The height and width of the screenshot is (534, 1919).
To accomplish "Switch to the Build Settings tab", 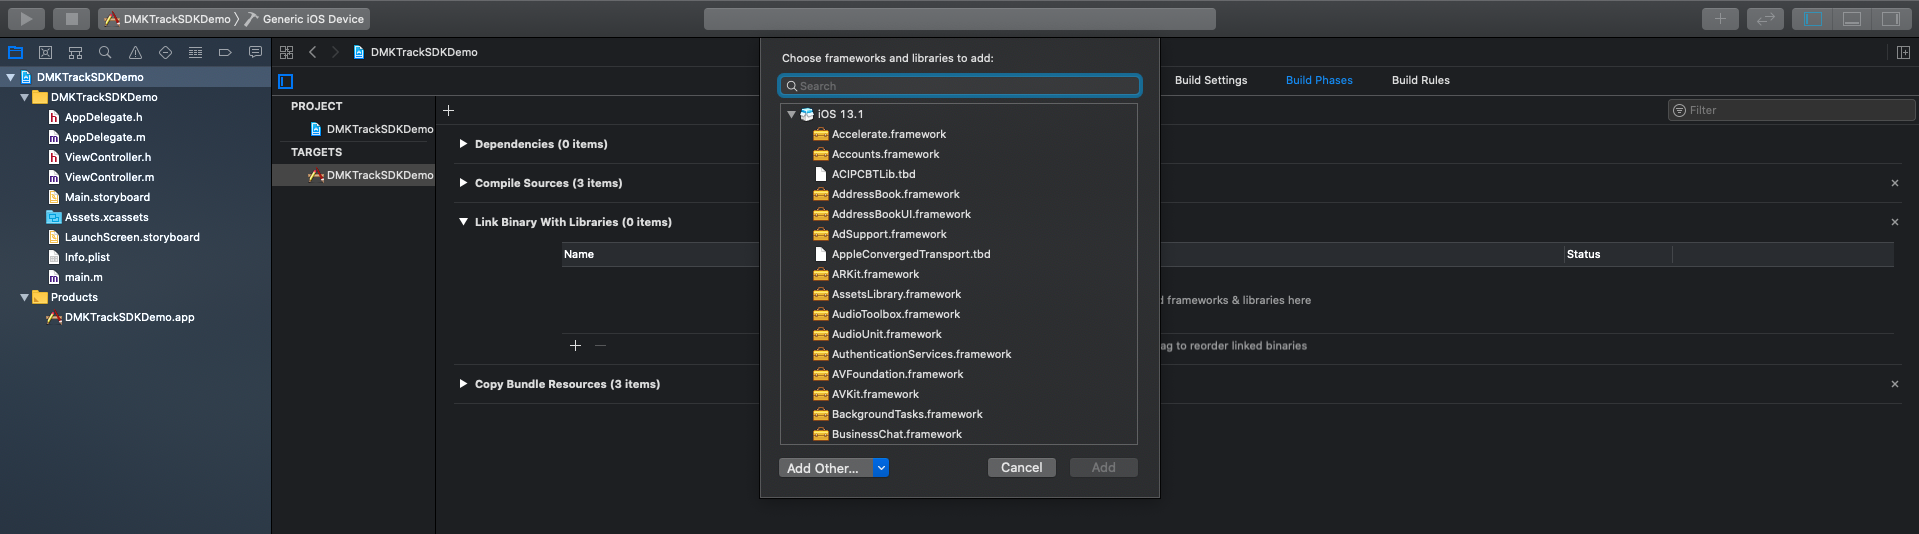I will point(1210,80).
